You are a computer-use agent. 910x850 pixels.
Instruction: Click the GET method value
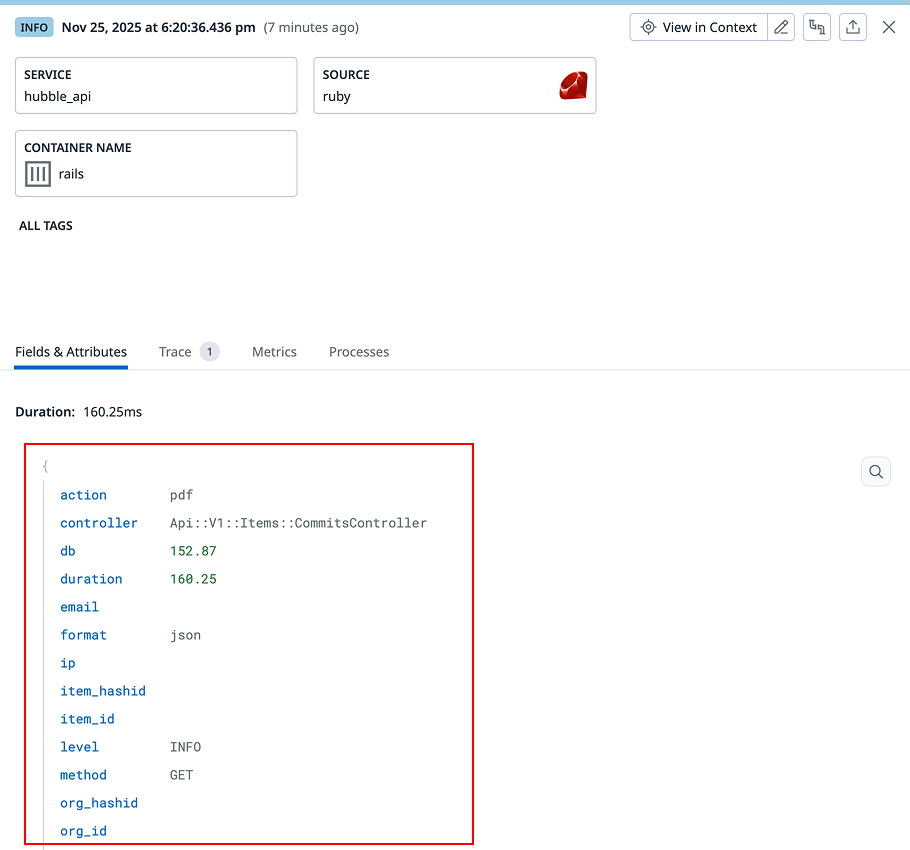(x=181, y=775)
